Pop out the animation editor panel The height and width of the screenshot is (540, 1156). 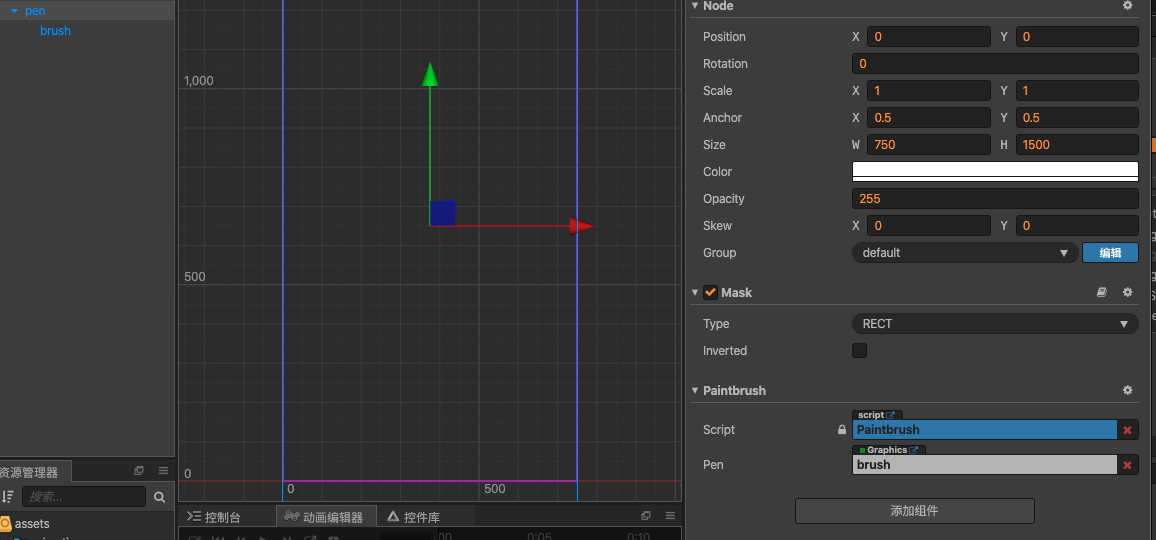pyautogui.click(x=646, y=516)
